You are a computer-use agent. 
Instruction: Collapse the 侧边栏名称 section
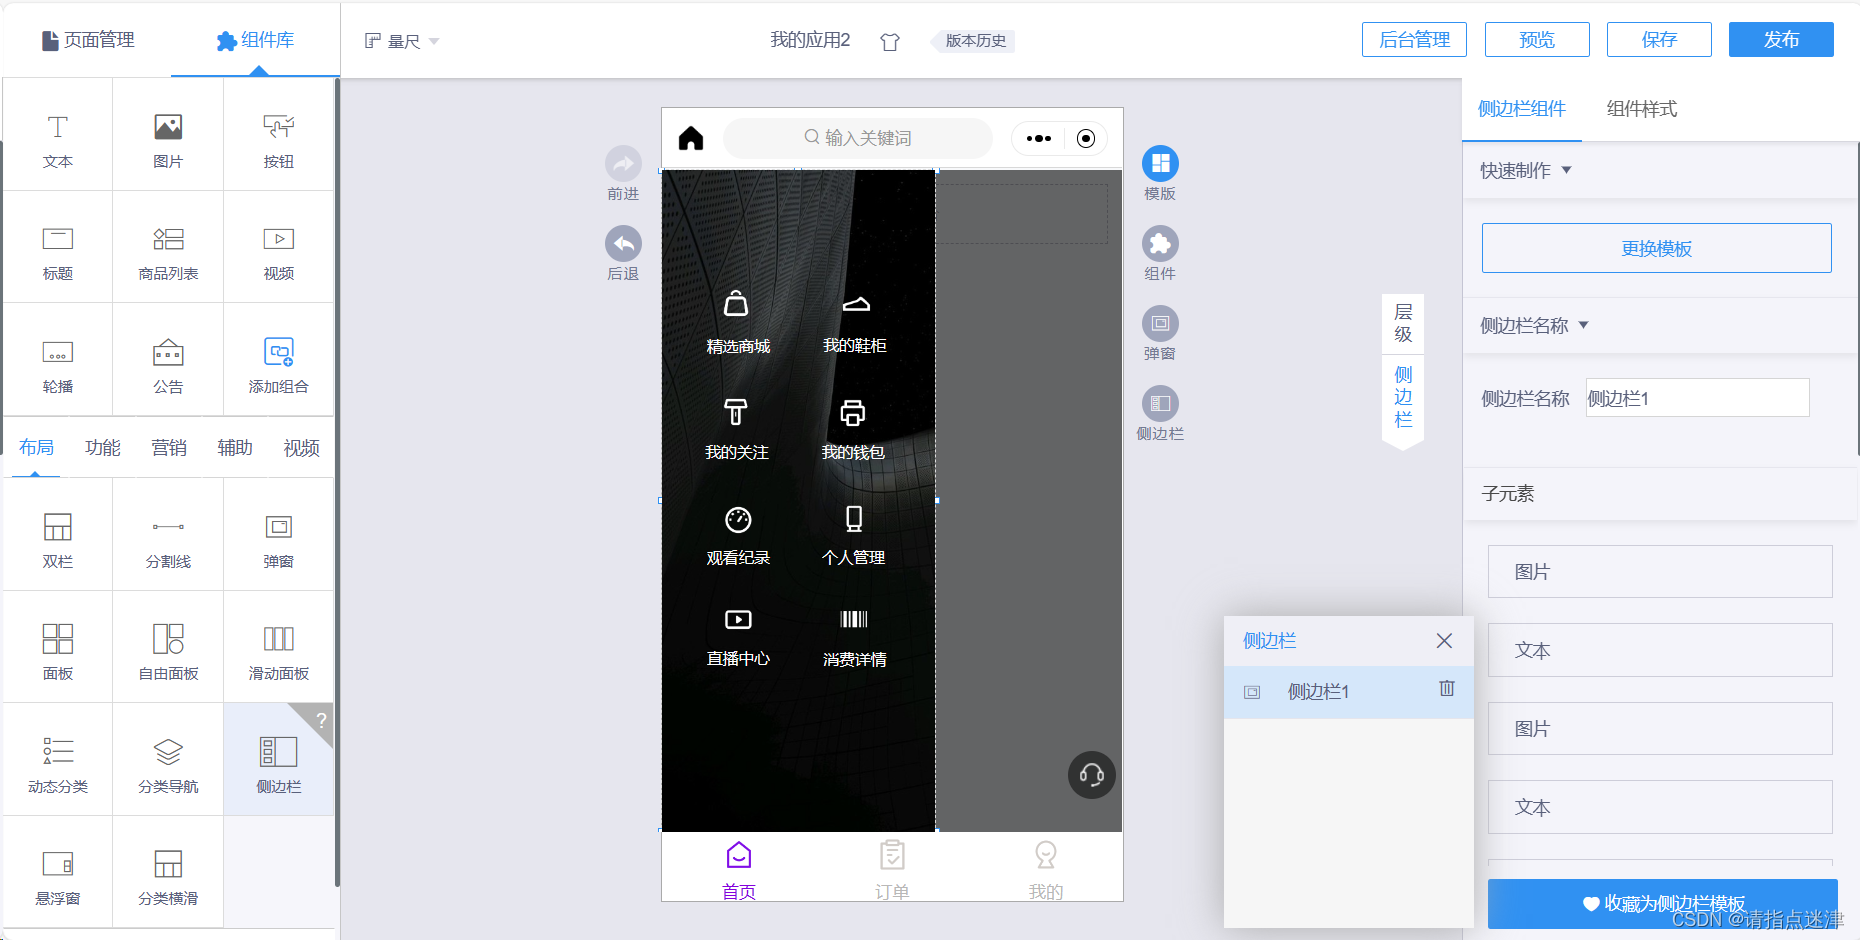point(1584,325)
